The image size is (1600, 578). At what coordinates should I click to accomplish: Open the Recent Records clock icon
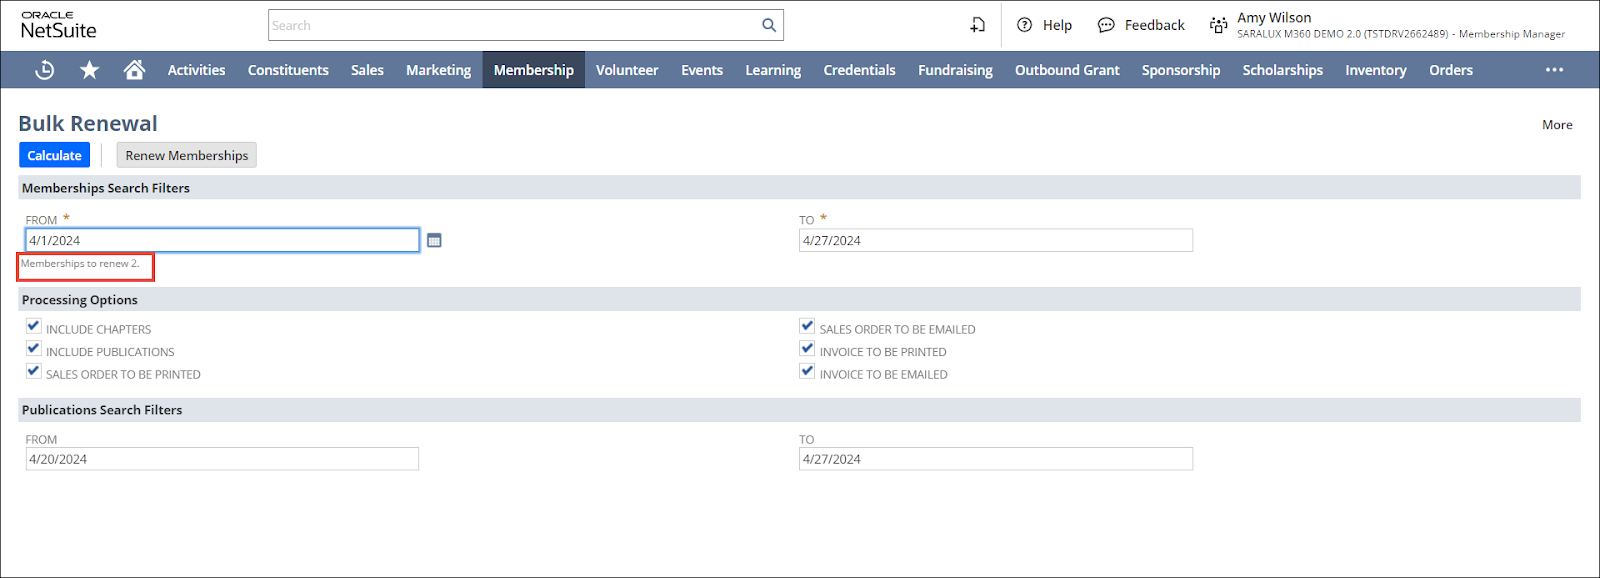[x=44, y=70]
